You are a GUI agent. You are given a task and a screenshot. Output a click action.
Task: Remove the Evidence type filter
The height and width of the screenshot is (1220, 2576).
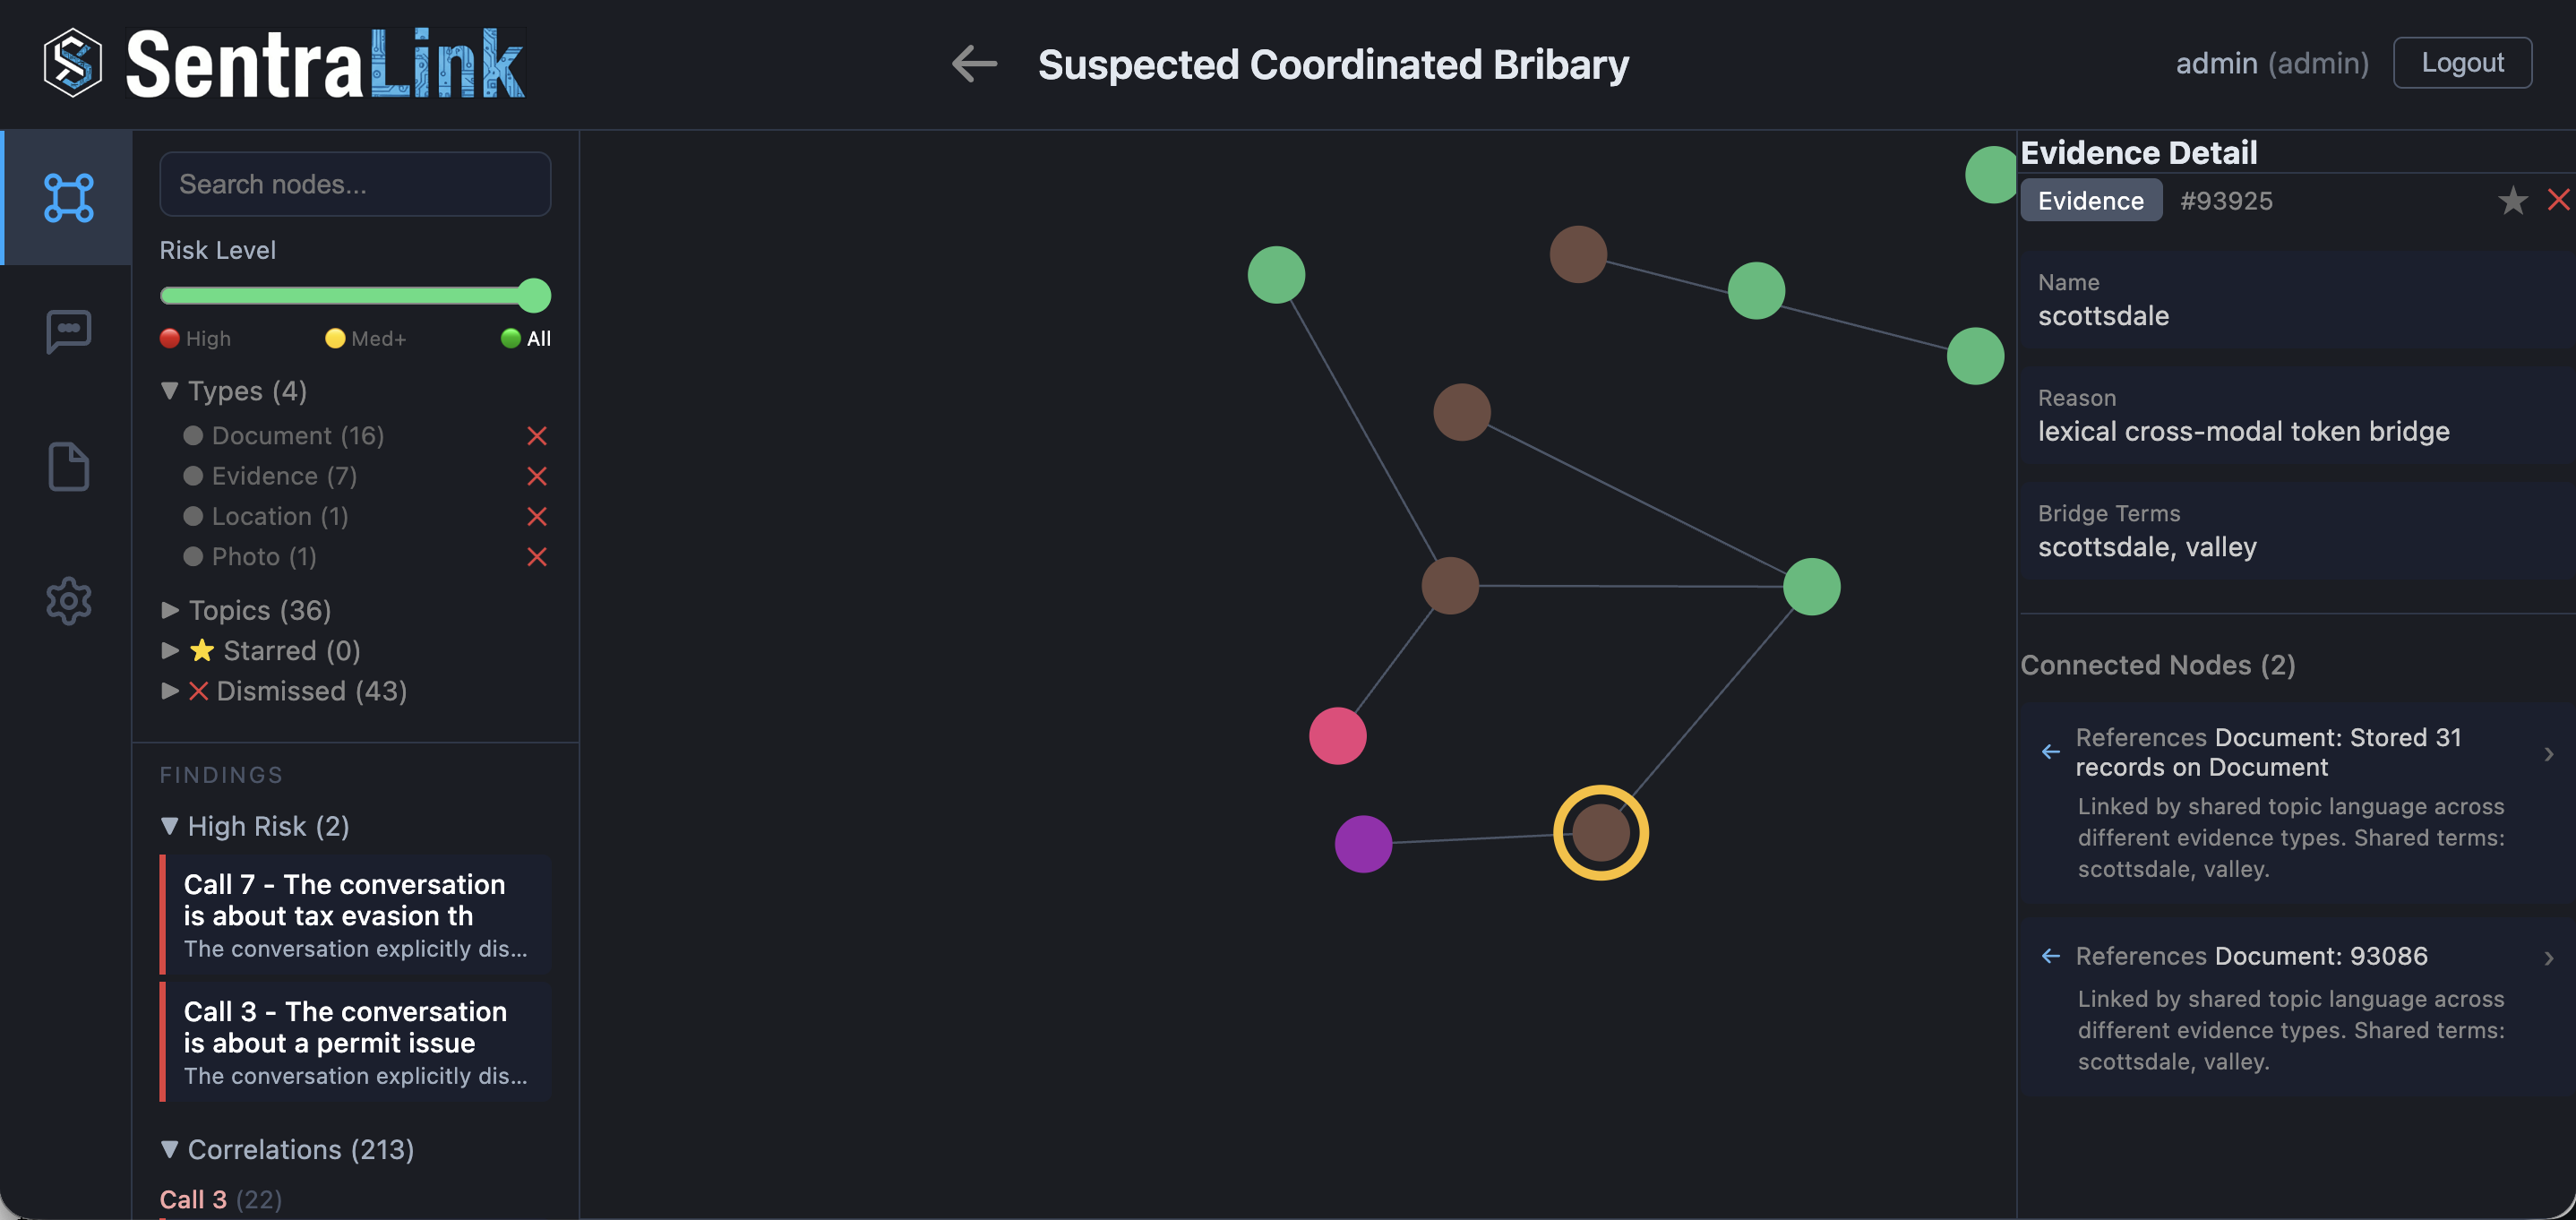click(537, 476)
